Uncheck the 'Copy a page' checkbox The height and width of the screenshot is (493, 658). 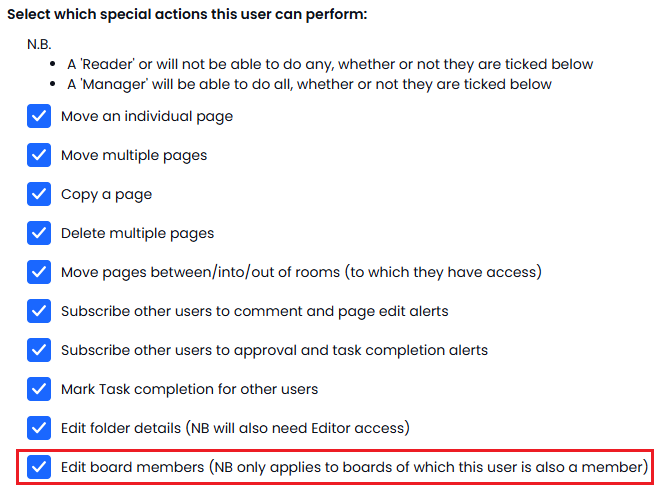(x=39, y=194)
